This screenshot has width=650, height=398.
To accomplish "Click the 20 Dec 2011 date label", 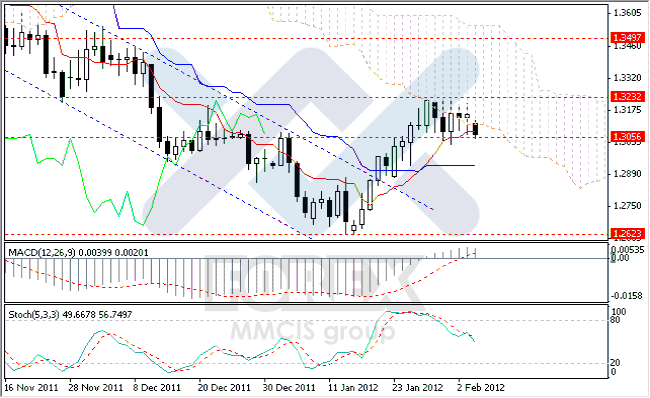I will tap(224, 388).
